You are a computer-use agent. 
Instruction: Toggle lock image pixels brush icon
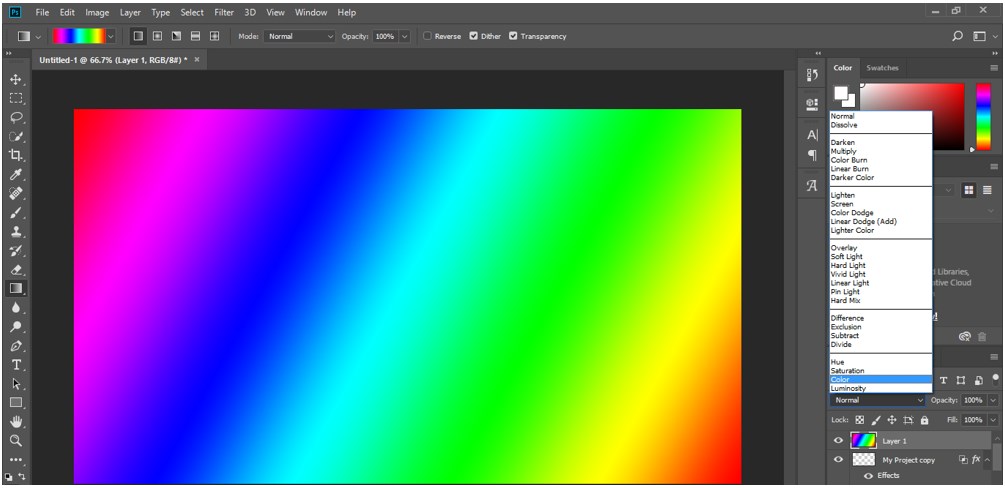point(876,421)
